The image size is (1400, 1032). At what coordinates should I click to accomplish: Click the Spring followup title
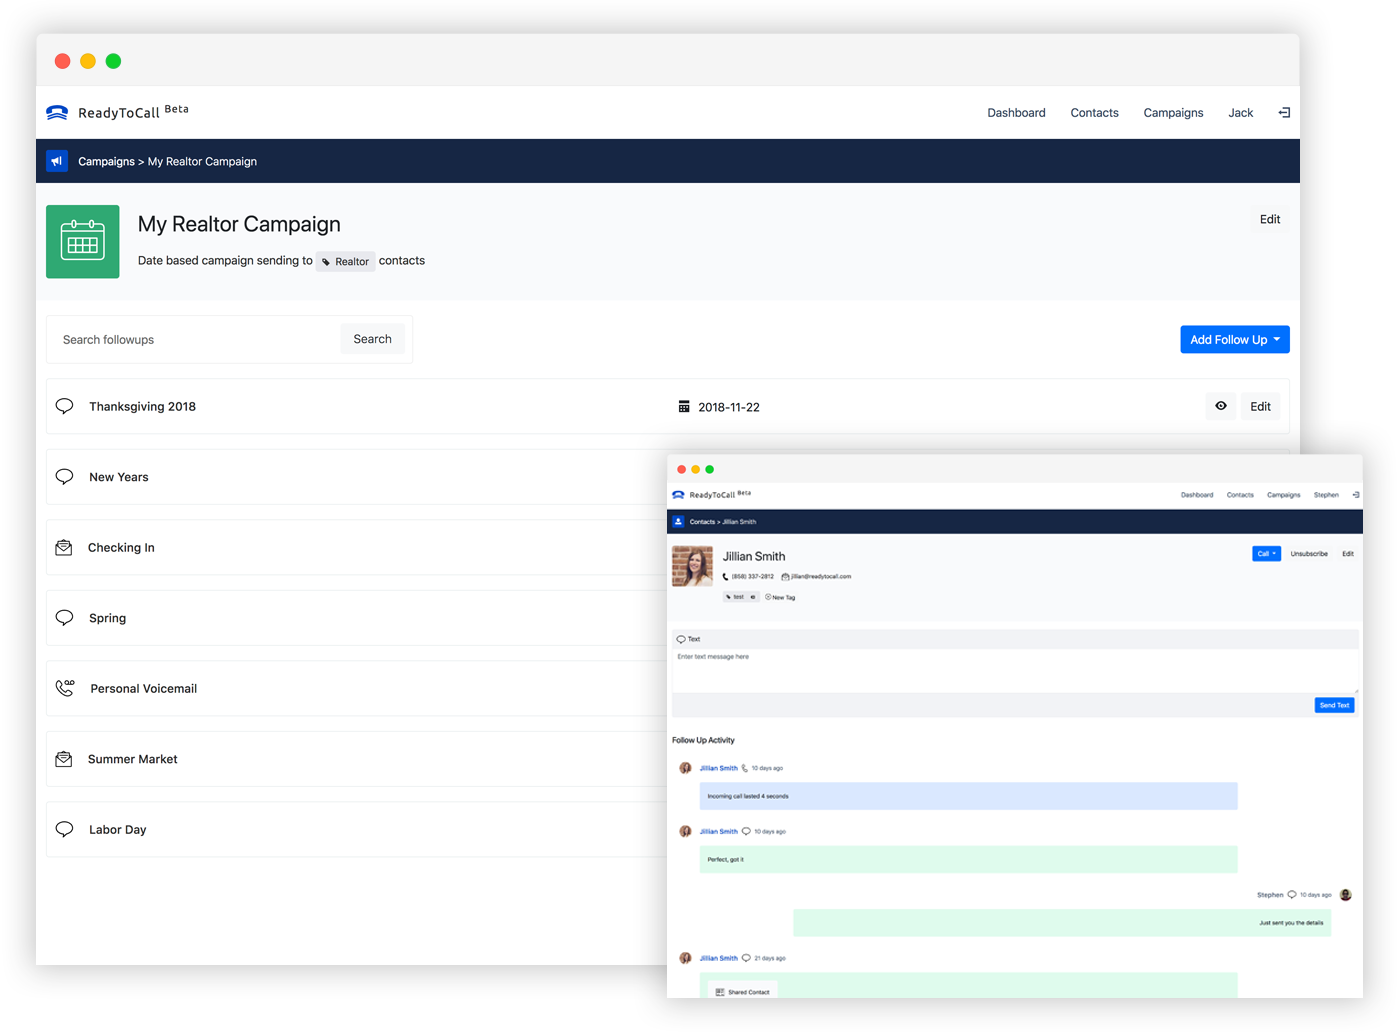pyautogui.click(x=107, y=618)
